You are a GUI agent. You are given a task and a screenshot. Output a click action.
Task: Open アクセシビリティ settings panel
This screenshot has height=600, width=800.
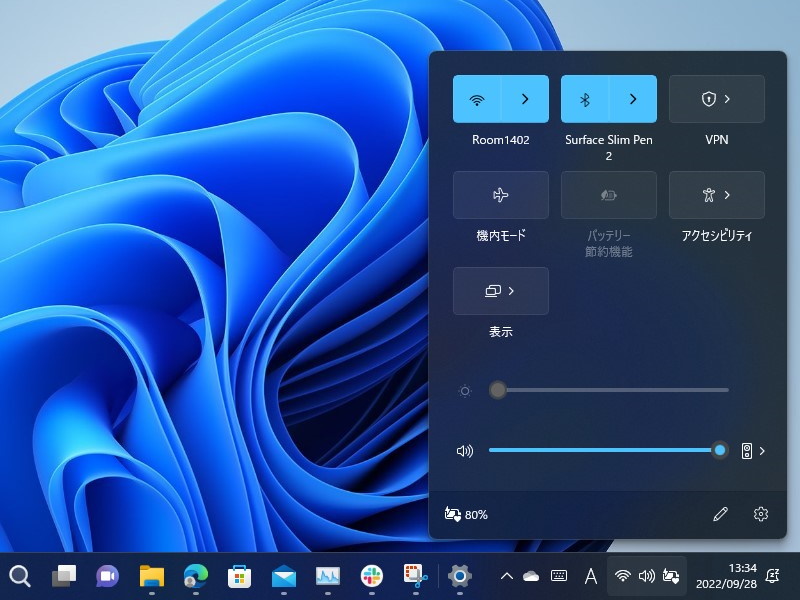tap(716, 195)
